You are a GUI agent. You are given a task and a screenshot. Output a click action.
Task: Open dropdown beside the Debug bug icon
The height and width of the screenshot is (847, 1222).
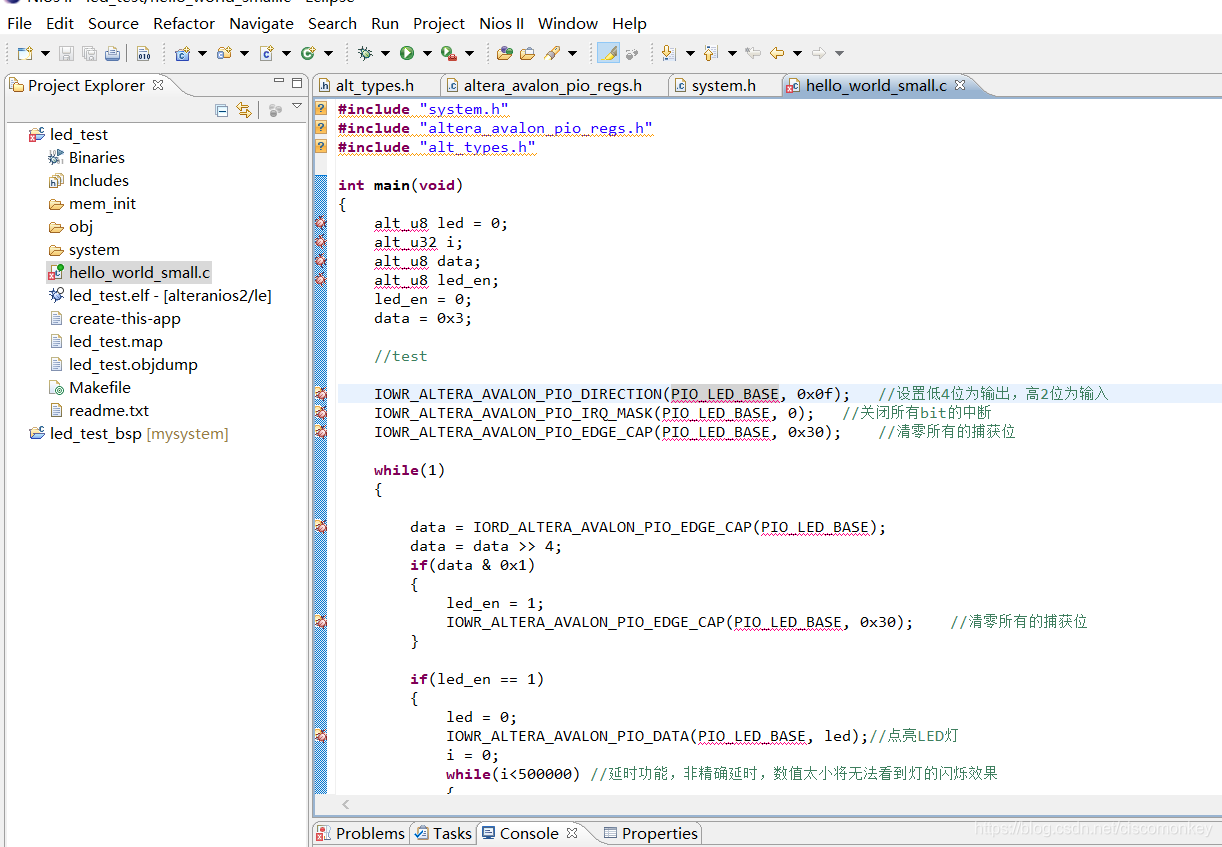pos(385,54)
